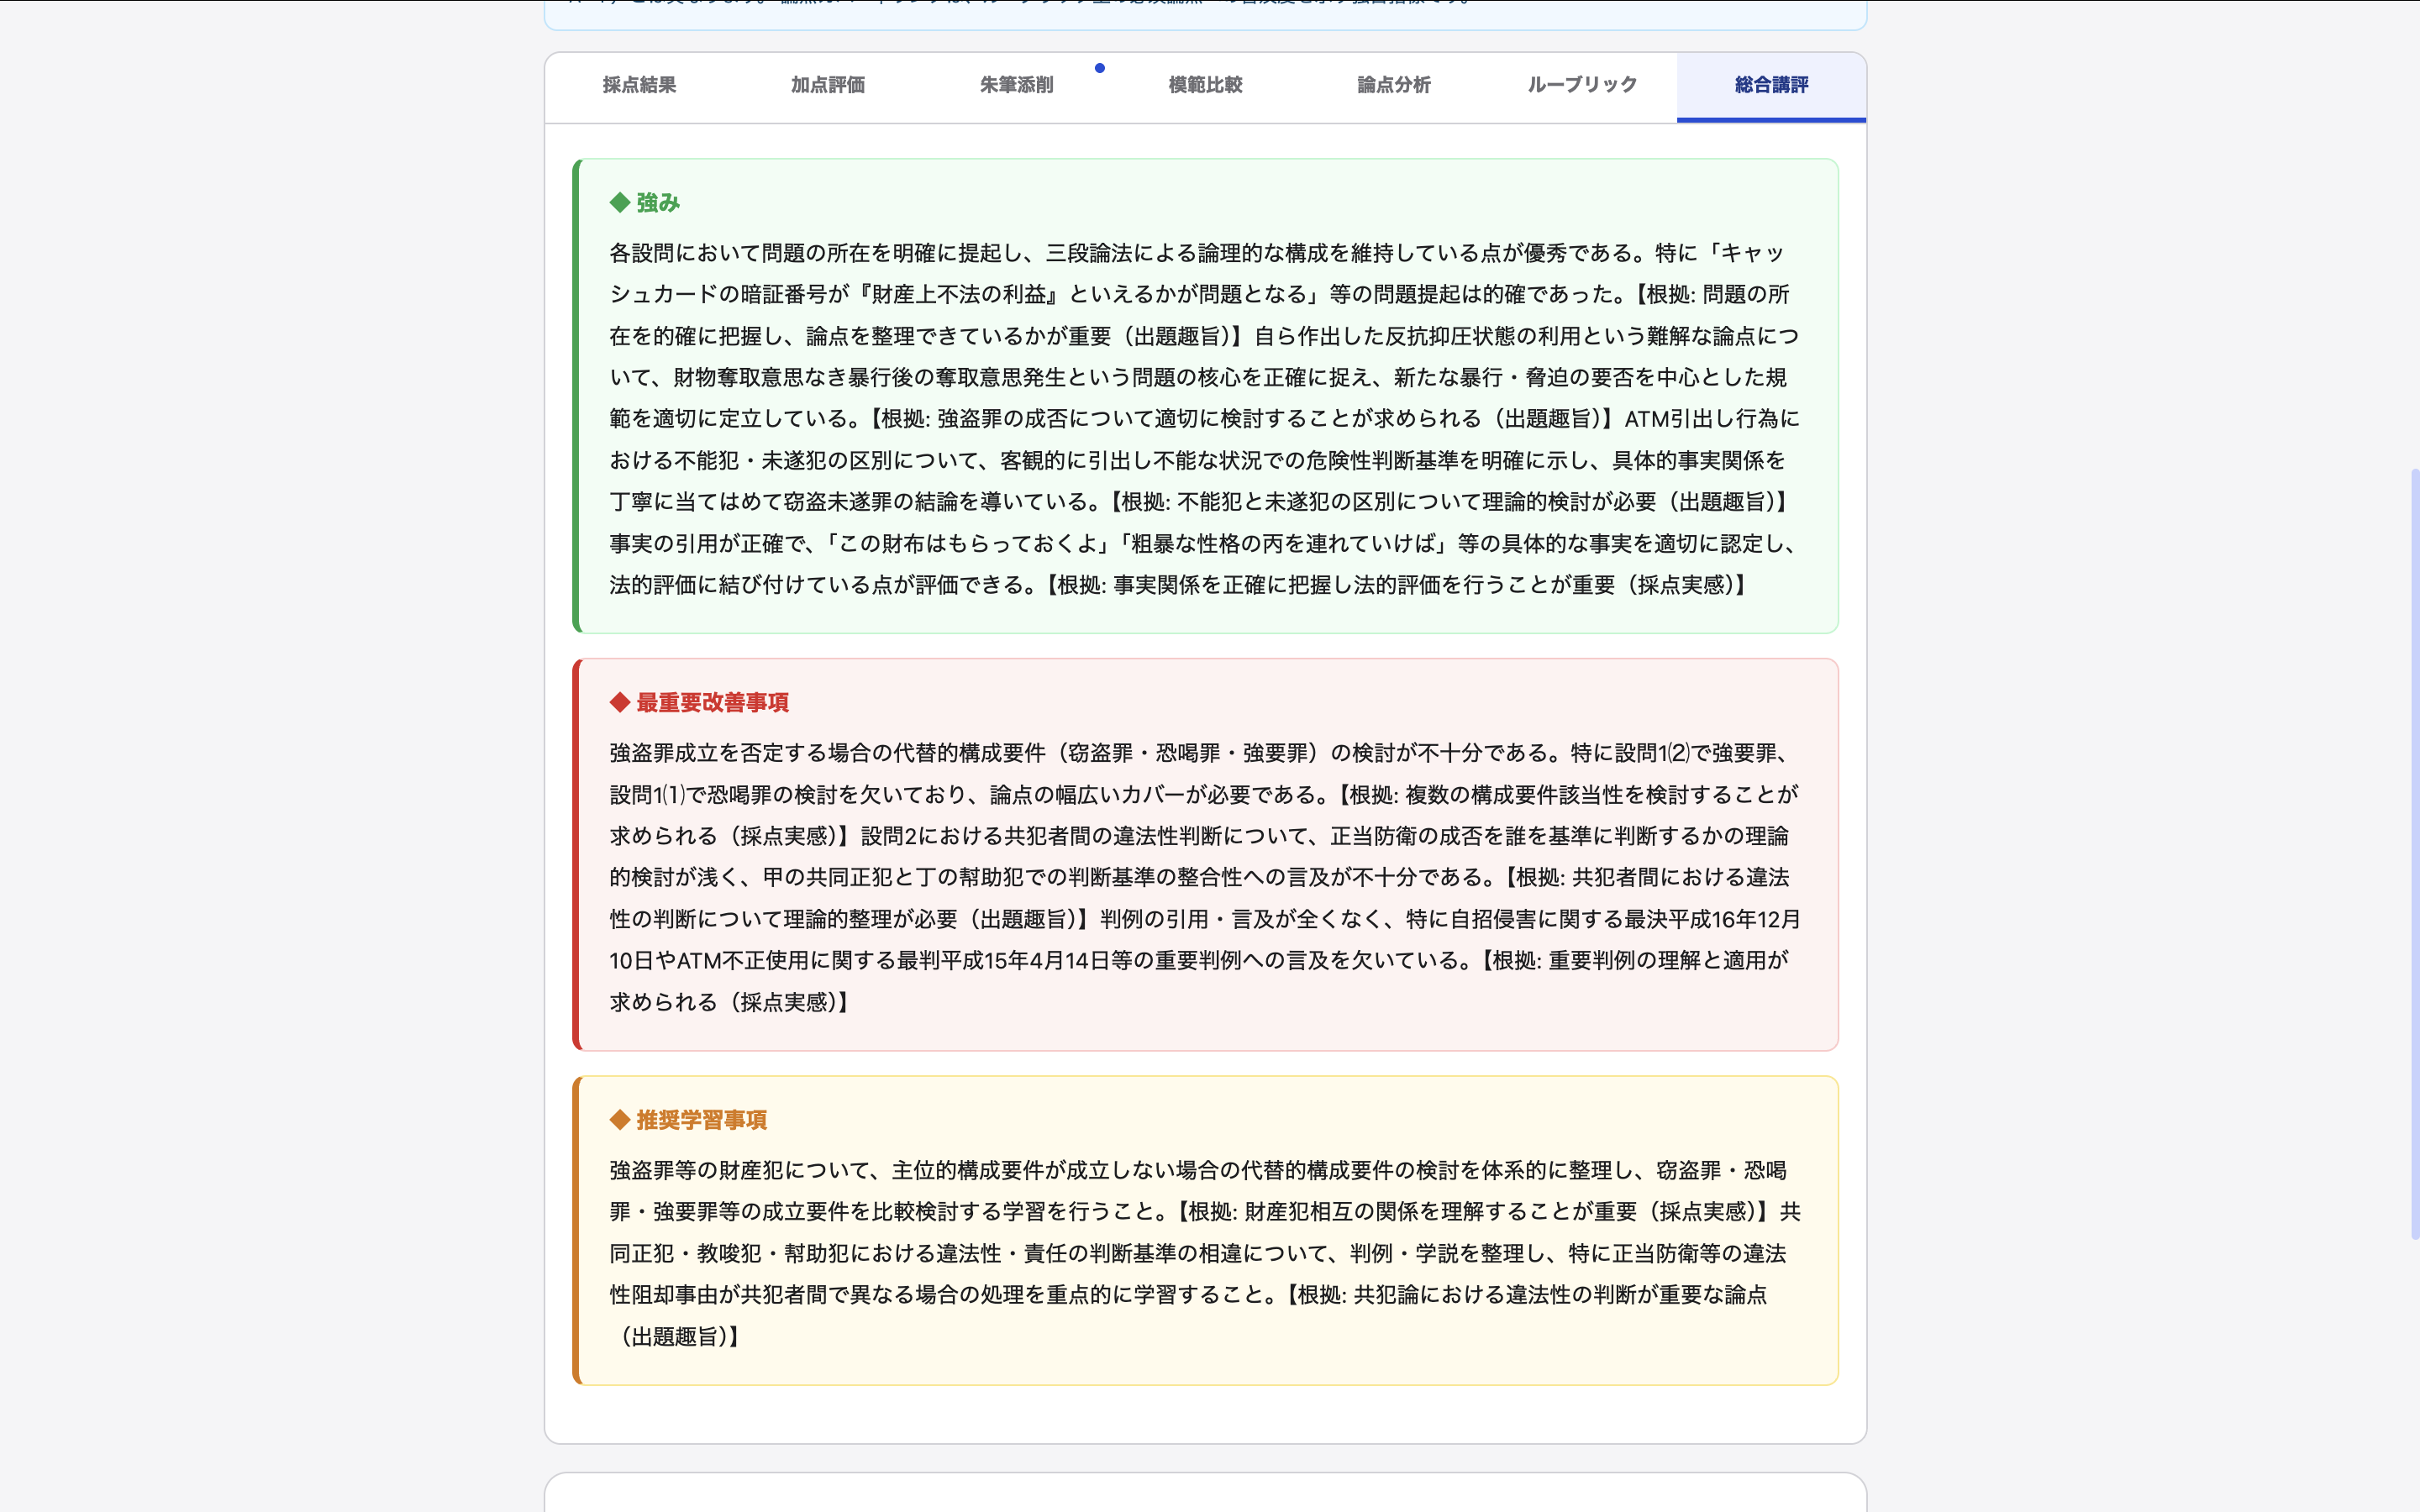Viewport: 2420px width, 1512px height.
Task: Click the orange diamond icon beside 推奨学習事項
Action: pos(619,1120)
